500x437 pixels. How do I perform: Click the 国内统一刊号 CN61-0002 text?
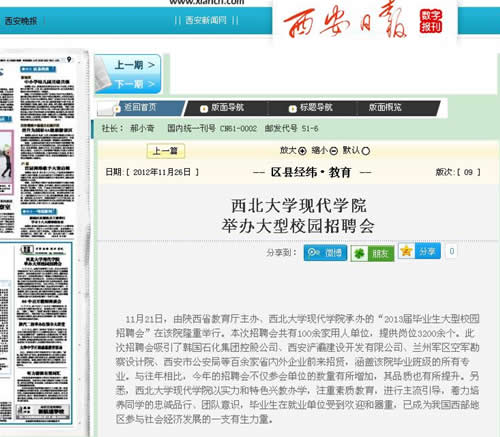(212, 128)
